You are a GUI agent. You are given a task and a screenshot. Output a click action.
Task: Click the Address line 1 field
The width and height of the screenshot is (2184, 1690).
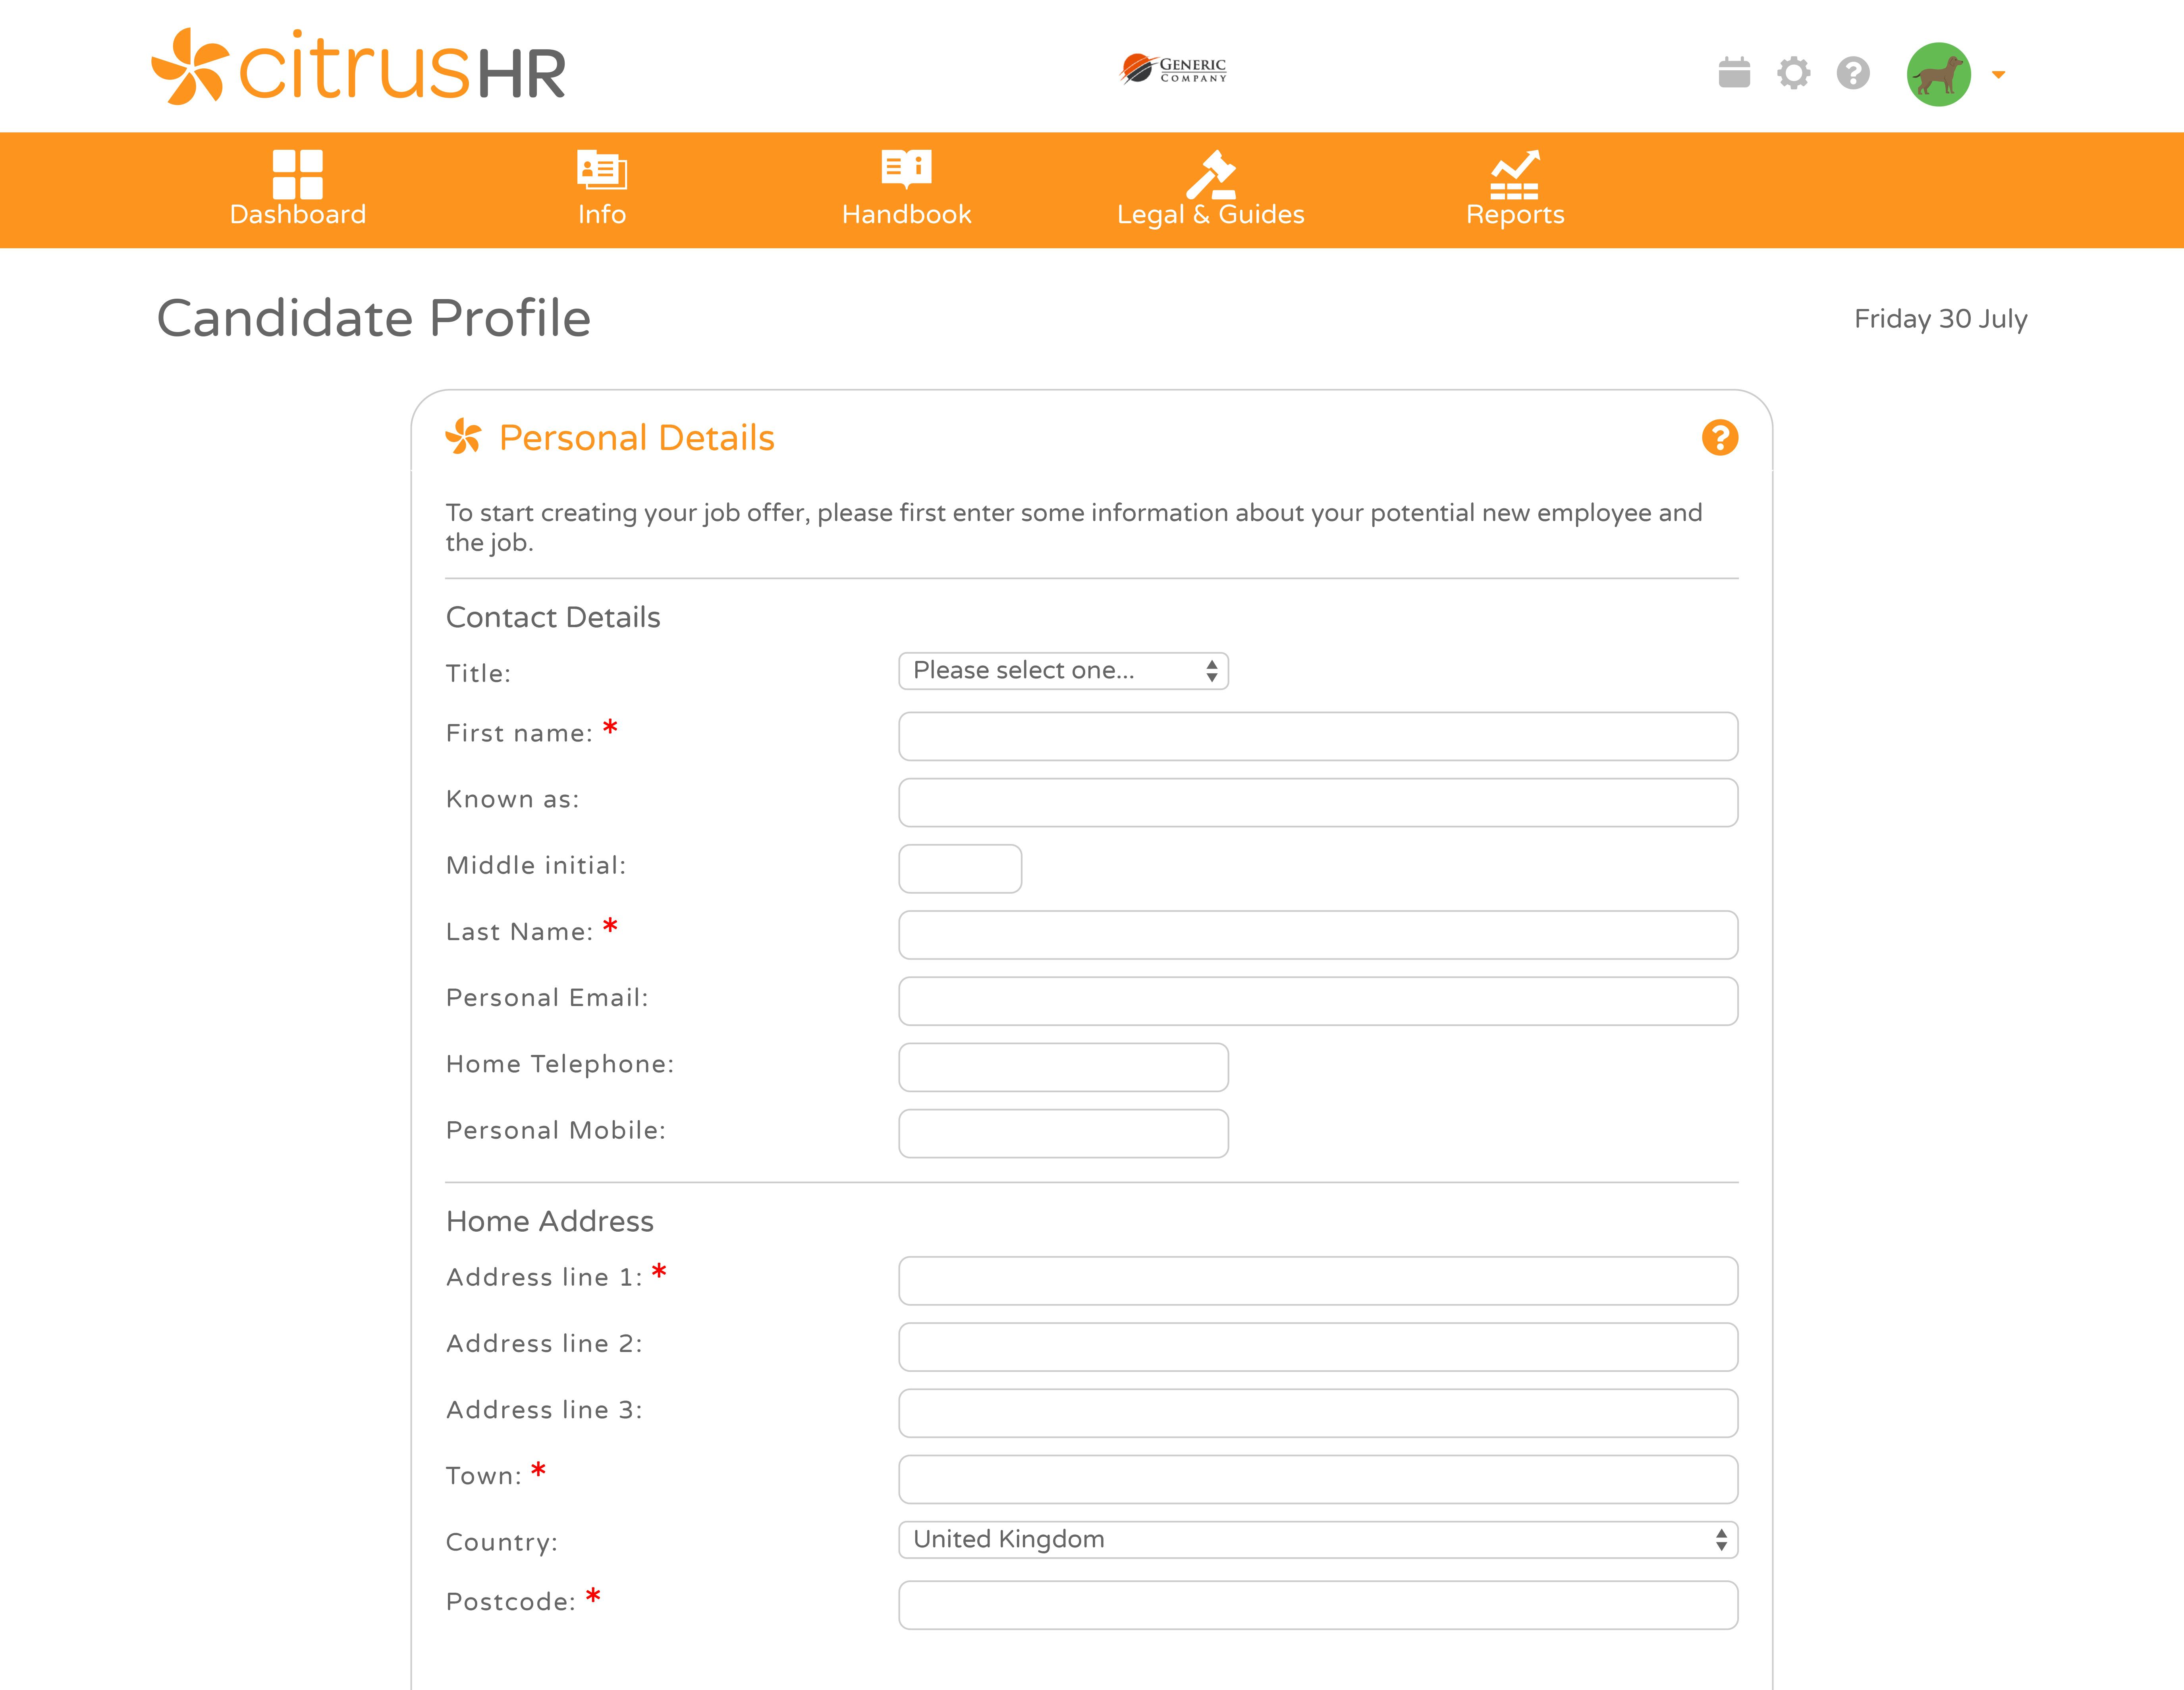pyautogui.click(x=1318, y=1281)
